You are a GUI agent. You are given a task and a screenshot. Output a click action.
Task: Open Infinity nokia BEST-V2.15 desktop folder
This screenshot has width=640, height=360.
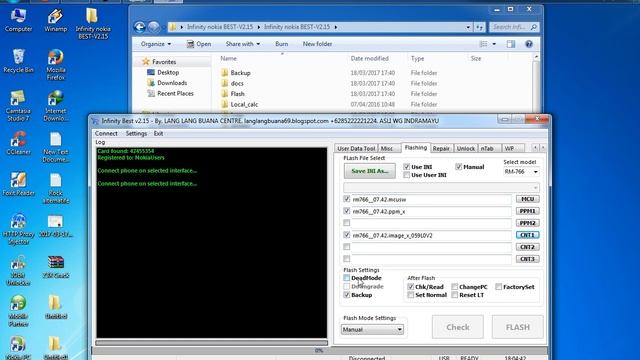[x=93, y=24]
